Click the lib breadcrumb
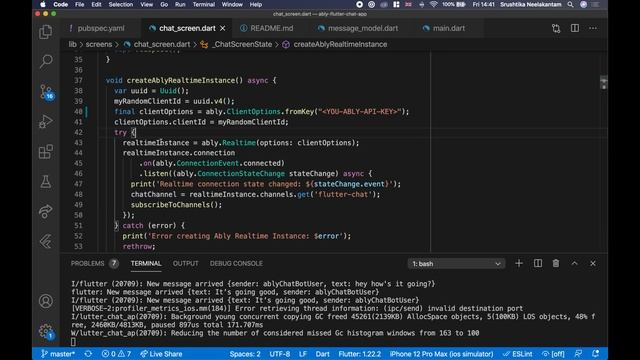This screenshot has height=360, width=640. 72,44
